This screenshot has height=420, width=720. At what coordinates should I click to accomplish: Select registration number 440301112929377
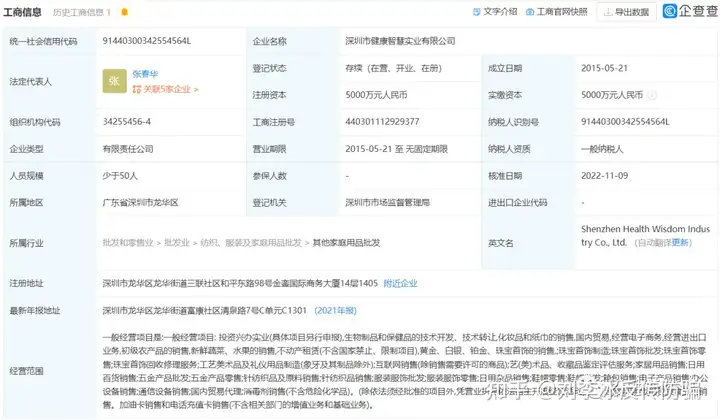pos(382,122)
